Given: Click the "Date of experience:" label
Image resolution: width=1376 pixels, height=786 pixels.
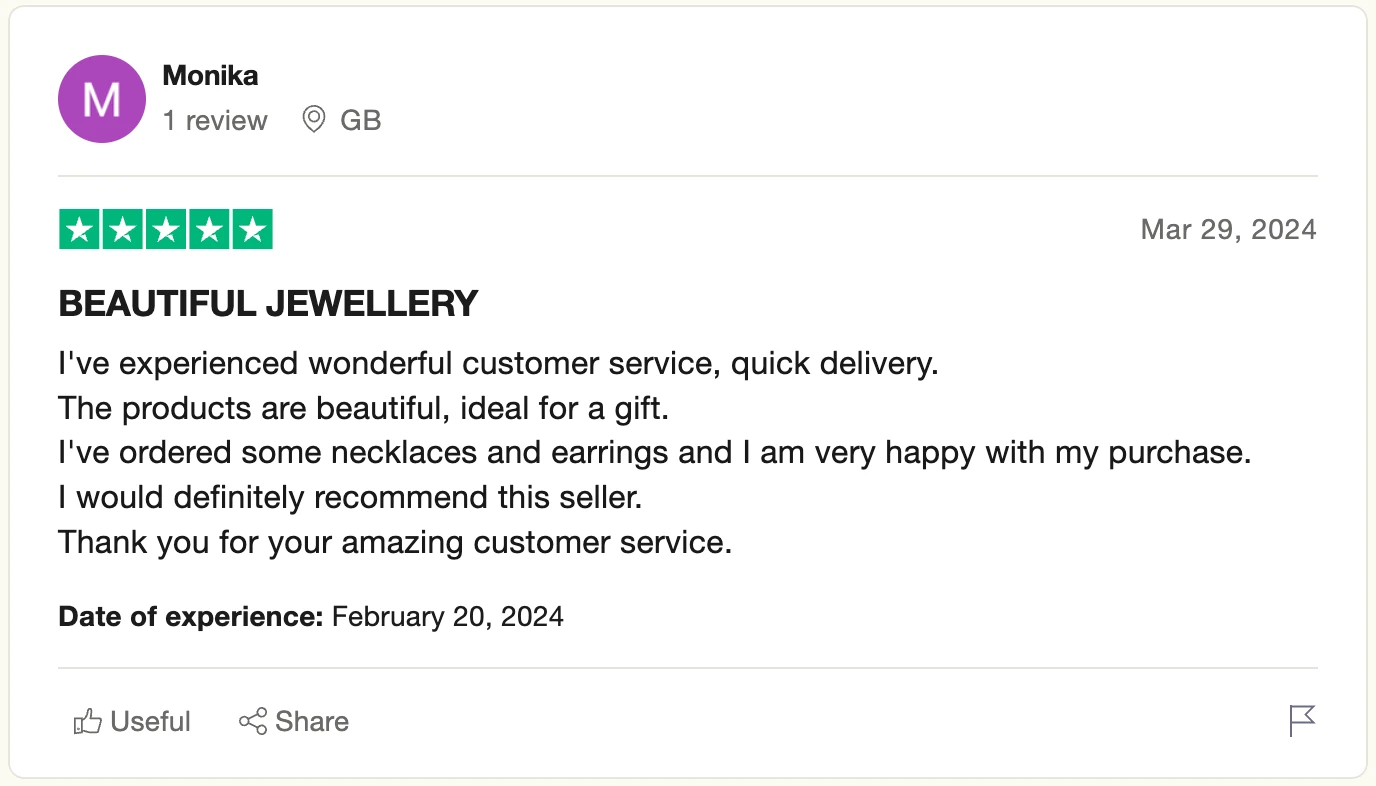Looking at the screenshot, I should (190, 616).
